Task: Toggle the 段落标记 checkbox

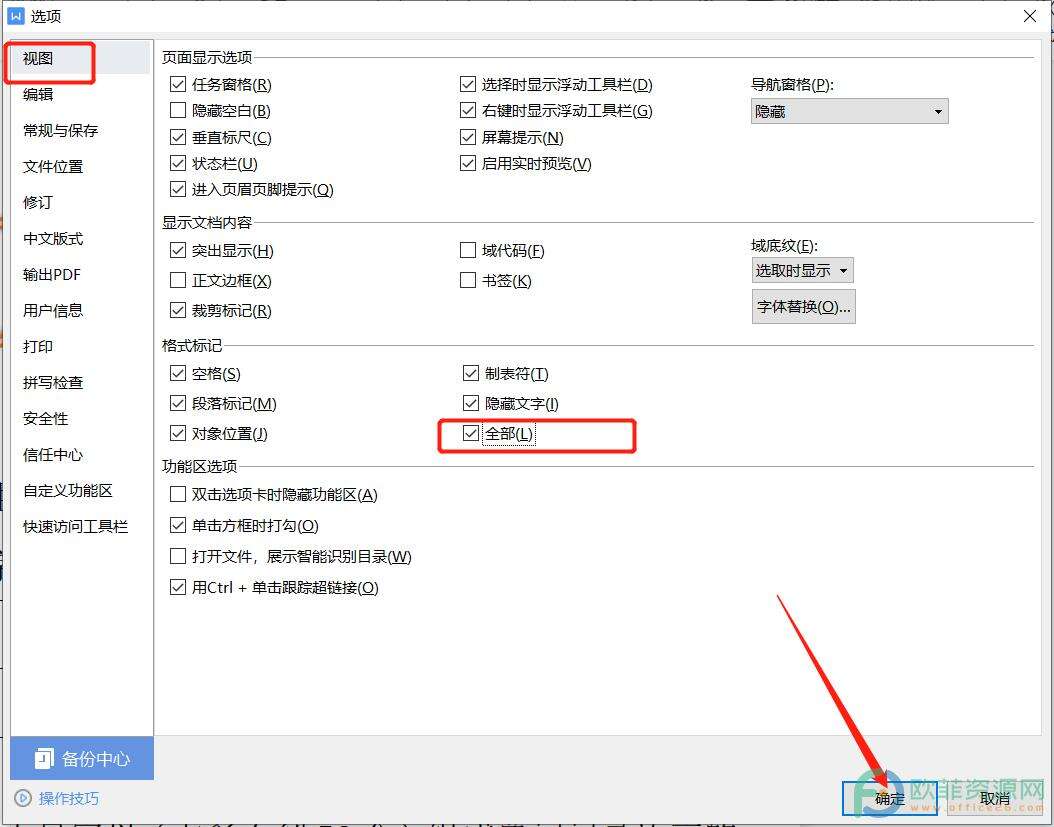Action: [178, 403]
